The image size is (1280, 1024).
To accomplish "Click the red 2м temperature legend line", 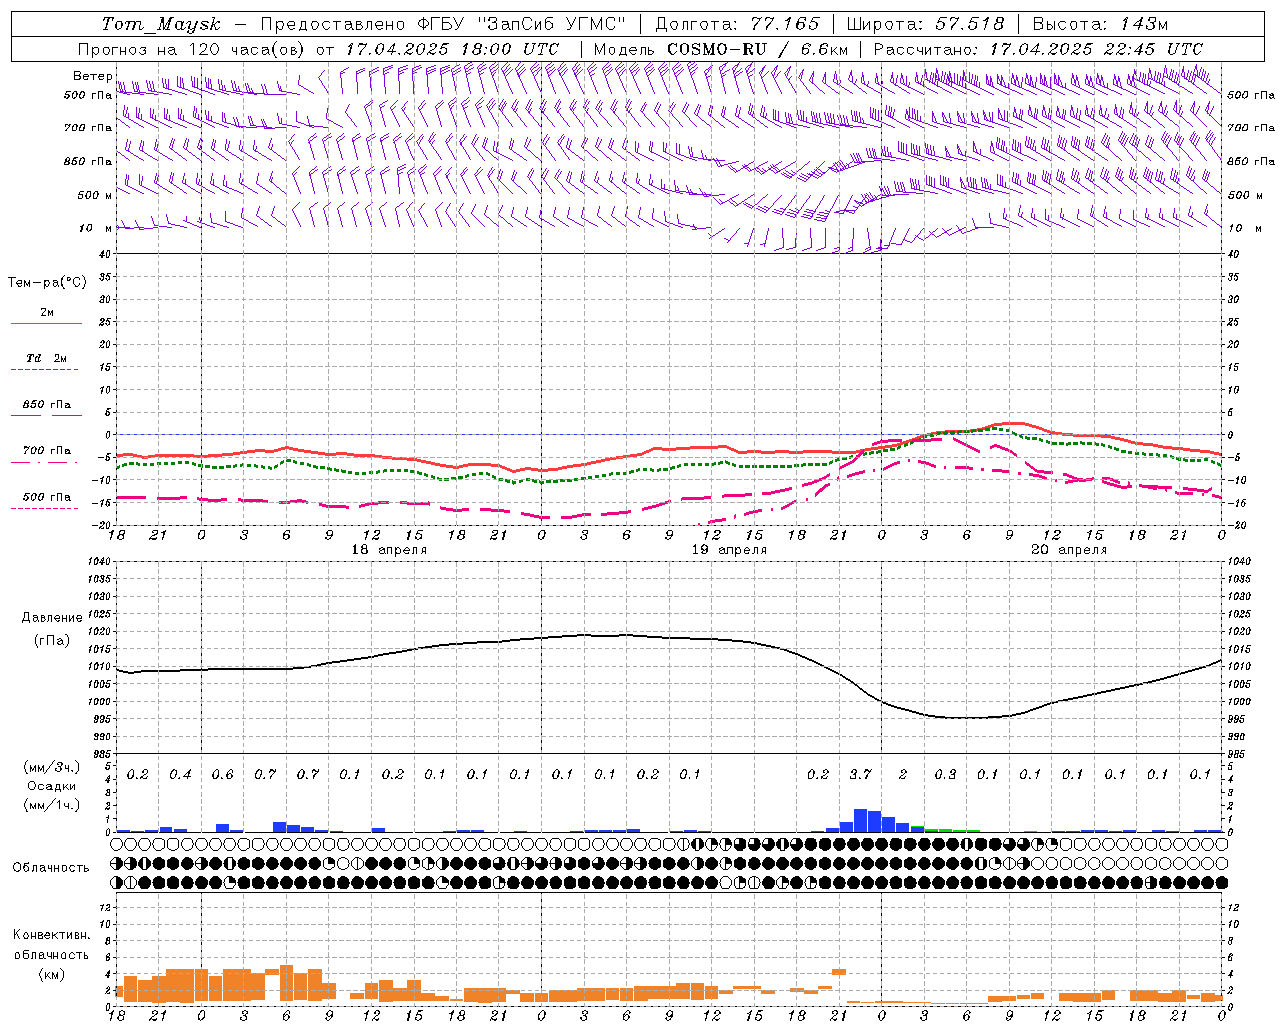I will click(x=46, y=323).
